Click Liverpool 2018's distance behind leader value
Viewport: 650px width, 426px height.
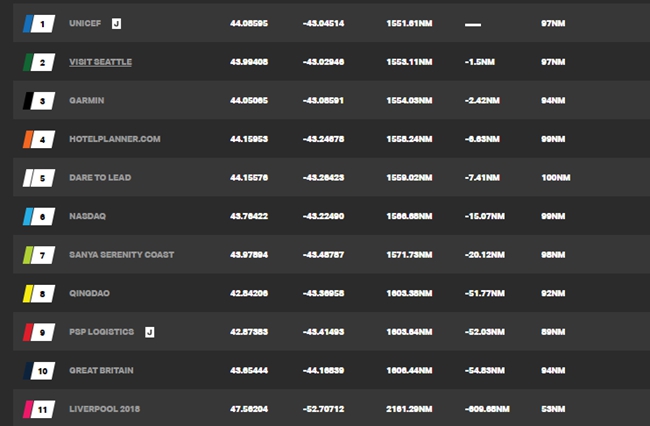pyautogui.click(x=487, y=409)
